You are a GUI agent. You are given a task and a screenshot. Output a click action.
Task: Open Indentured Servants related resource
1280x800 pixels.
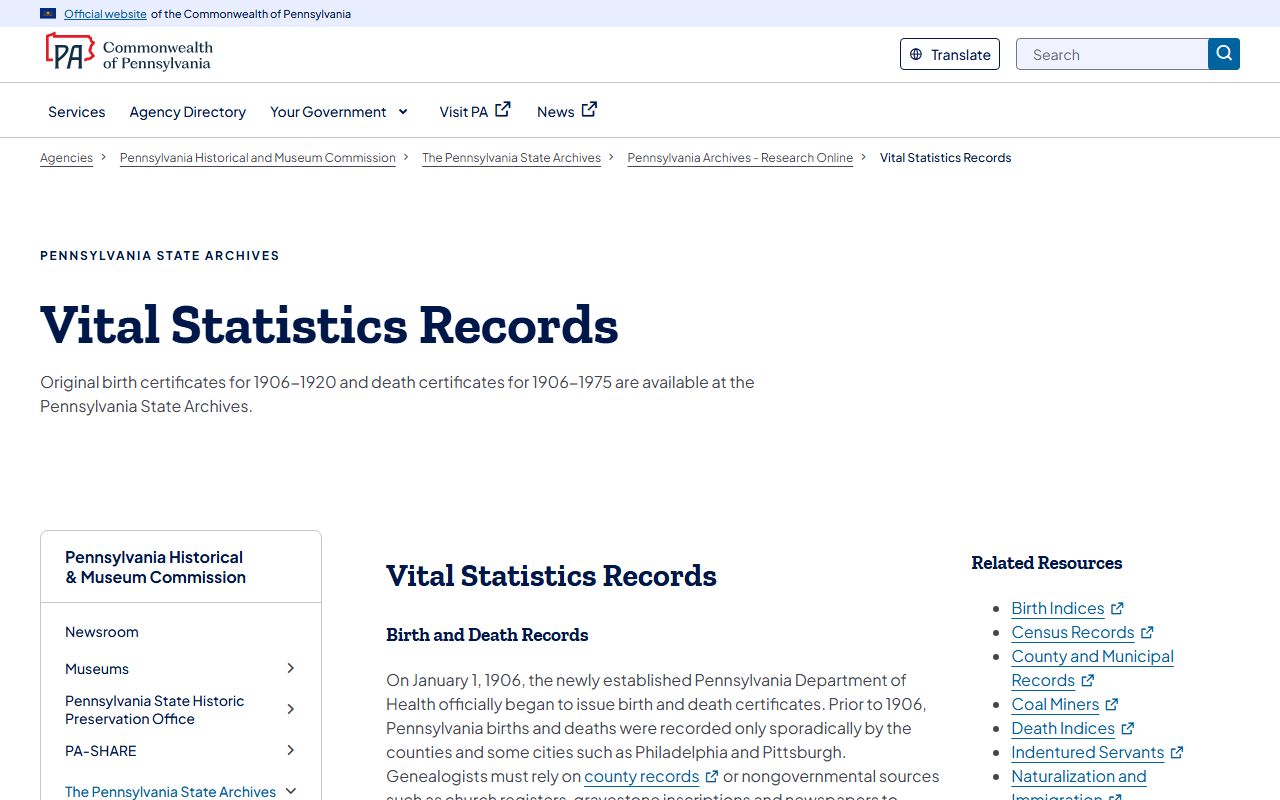click(x=1088, y=752)
